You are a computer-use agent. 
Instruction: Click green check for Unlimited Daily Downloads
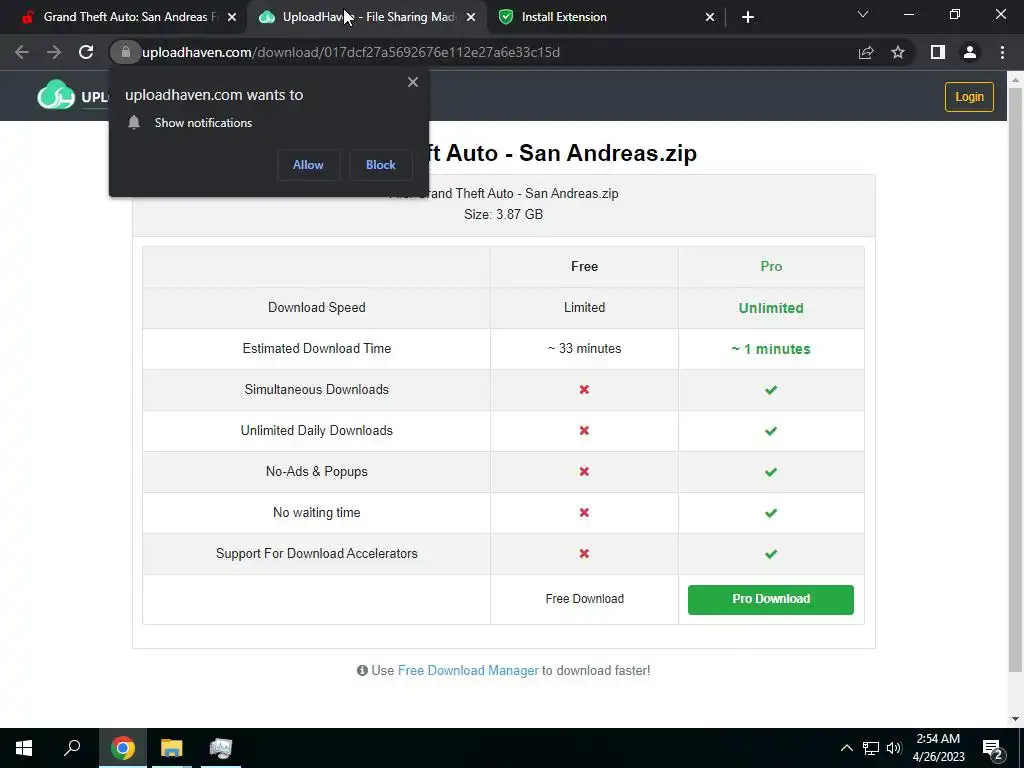point(771,431)
